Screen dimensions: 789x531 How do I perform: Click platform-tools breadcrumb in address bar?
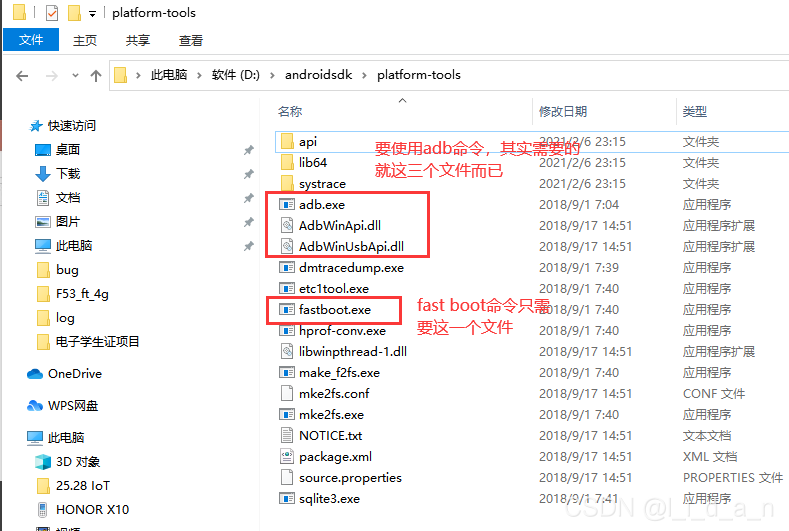pos(419,75)
